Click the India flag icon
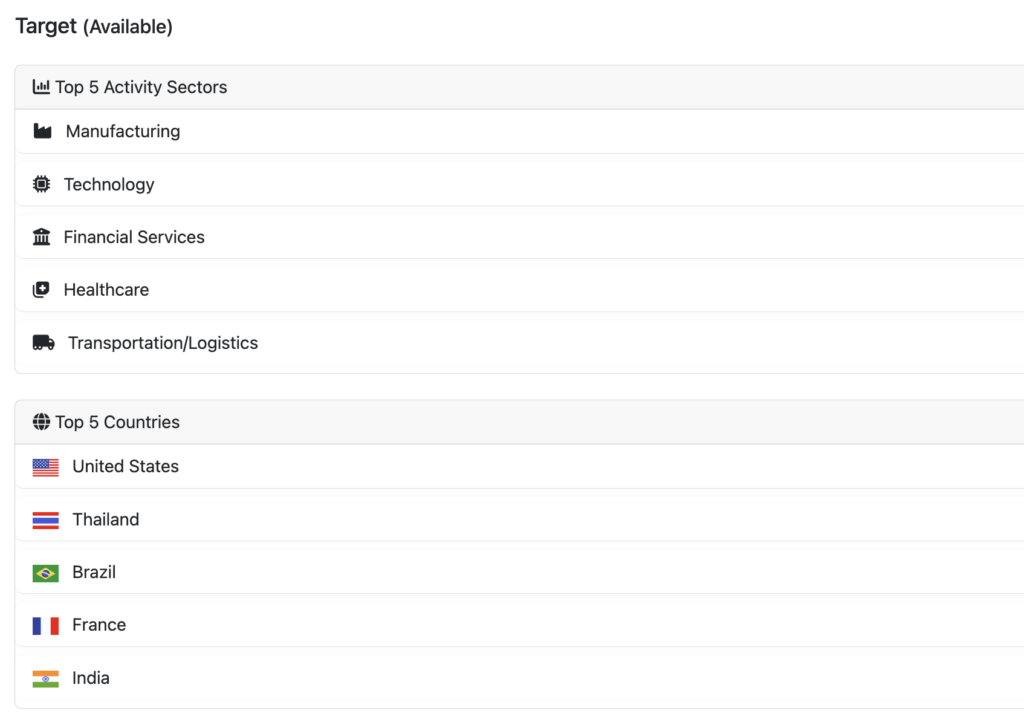Image resolution: width=1024 pixels, height=722 pixels. click(x=45, y=679)
